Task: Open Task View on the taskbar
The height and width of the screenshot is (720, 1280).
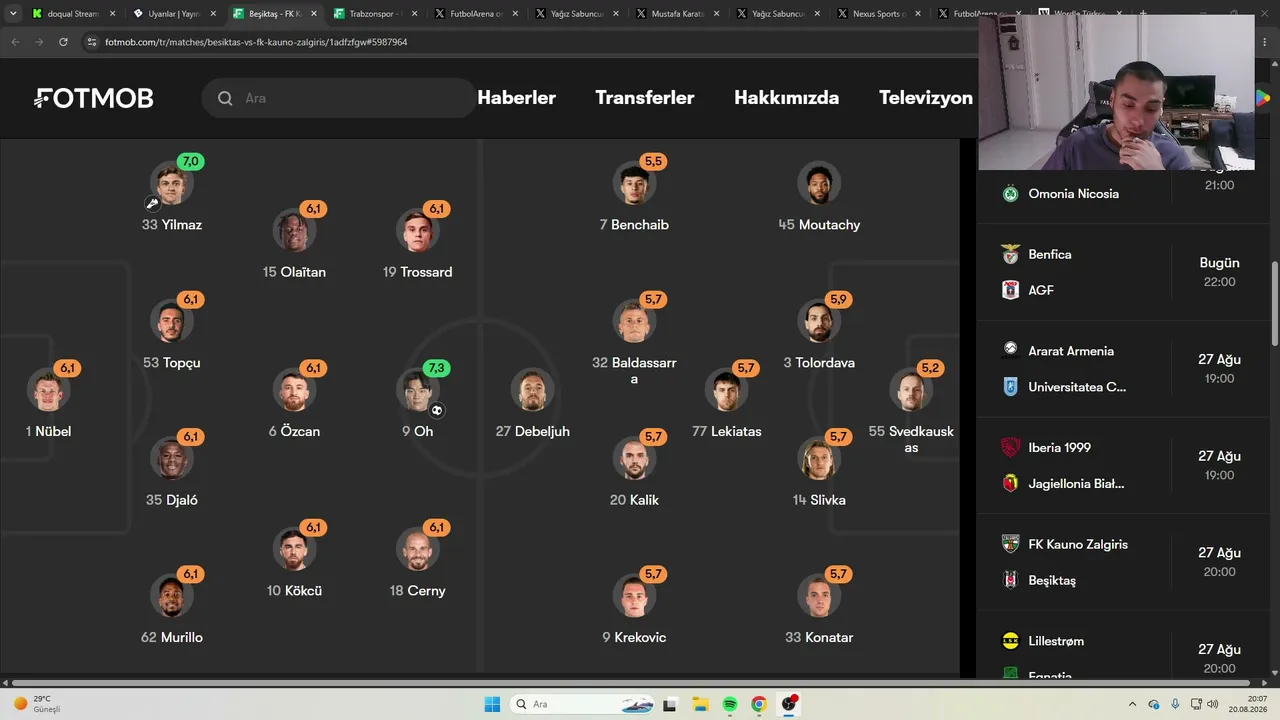Action: pyautogui.click(x=670, y=704)
